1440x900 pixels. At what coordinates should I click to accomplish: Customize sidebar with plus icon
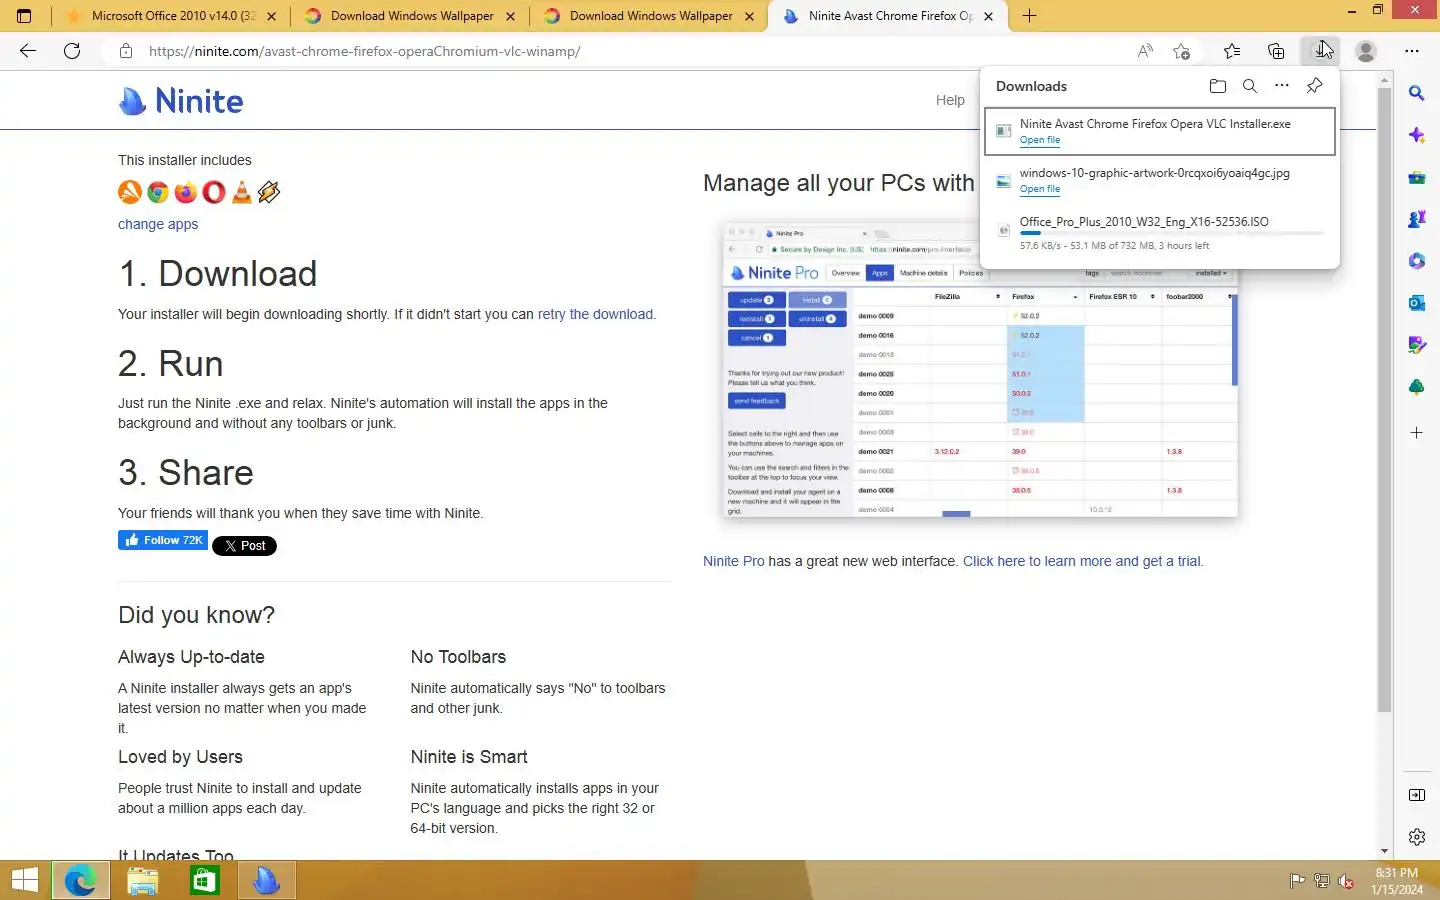(1417, 433)
